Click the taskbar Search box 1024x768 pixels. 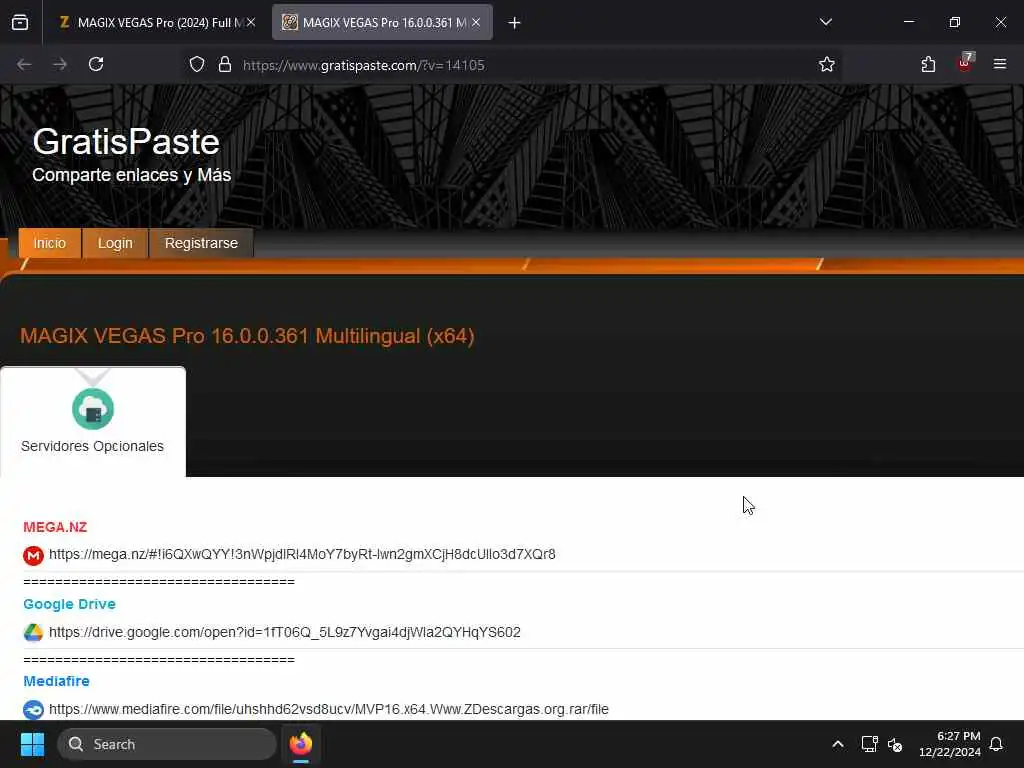[x=167, y=744]
